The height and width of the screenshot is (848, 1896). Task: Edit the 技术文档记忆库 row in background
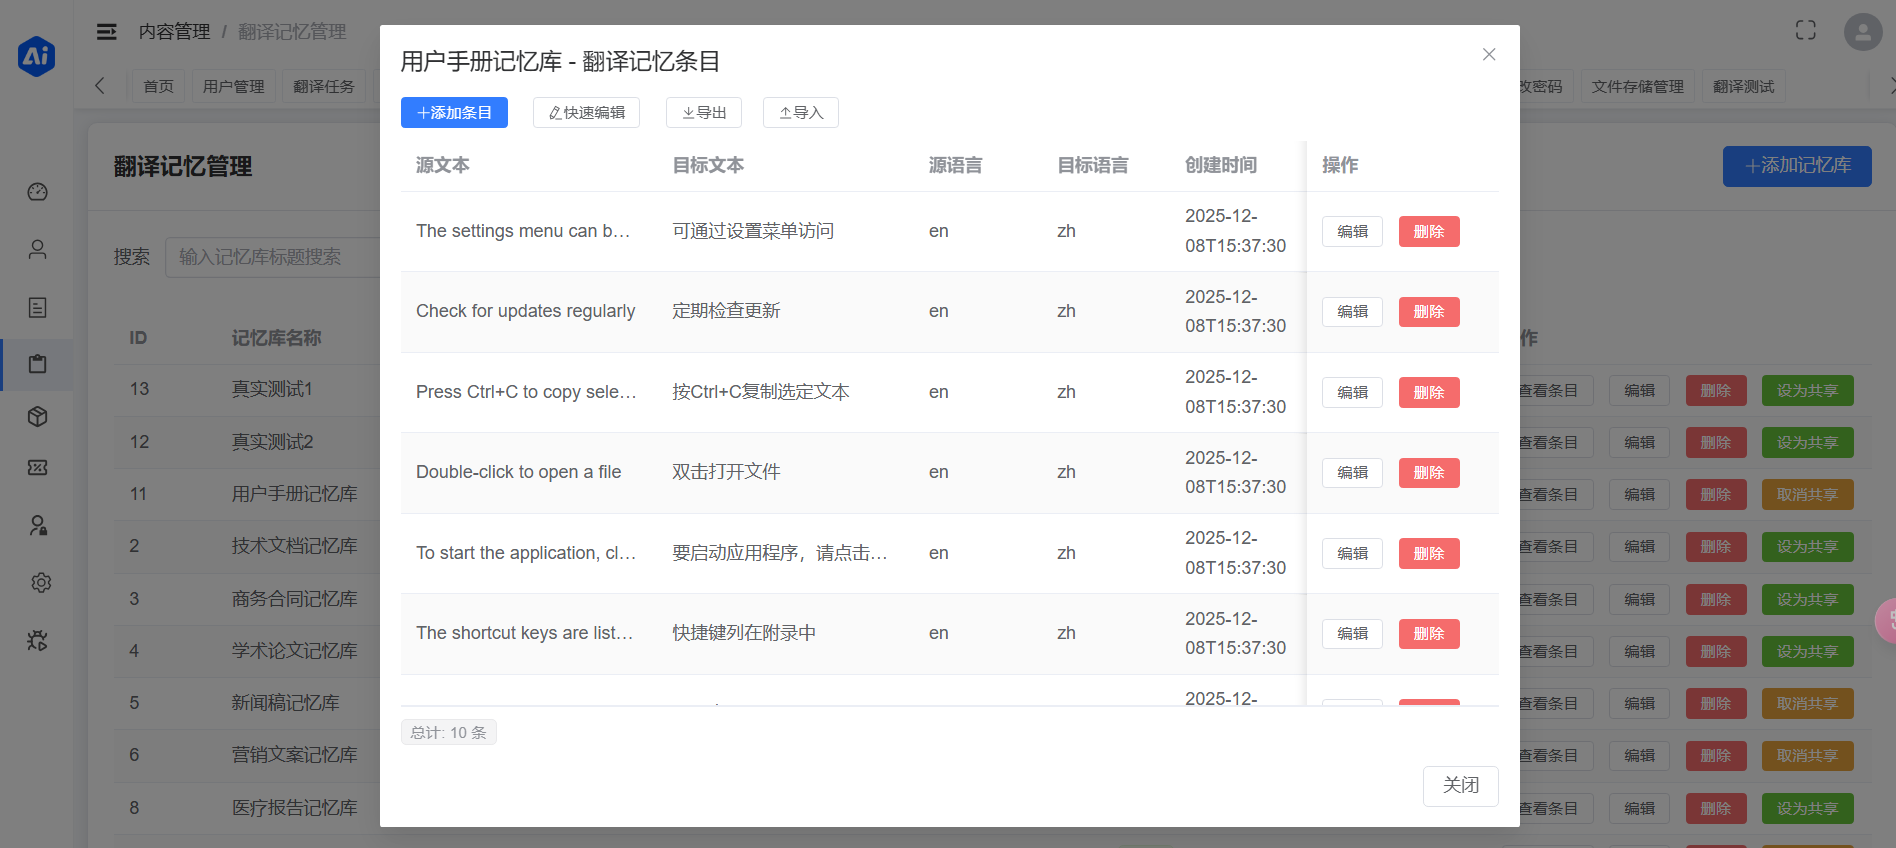1639,547
